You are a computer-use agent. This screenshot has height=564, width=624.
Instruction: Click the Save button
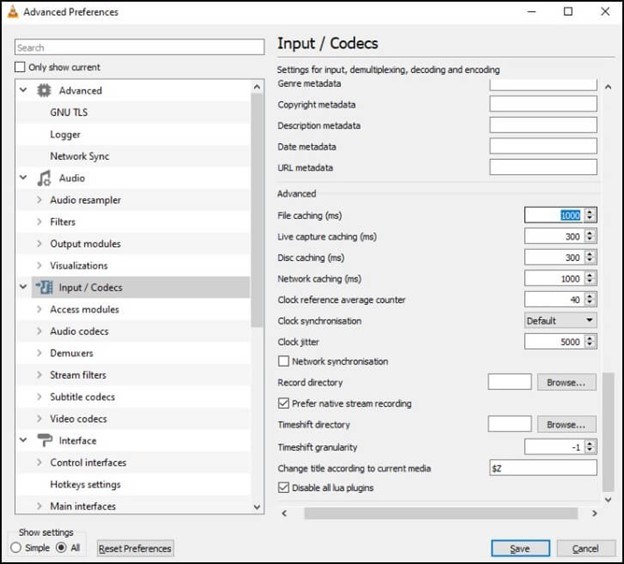tap(520, 548)
